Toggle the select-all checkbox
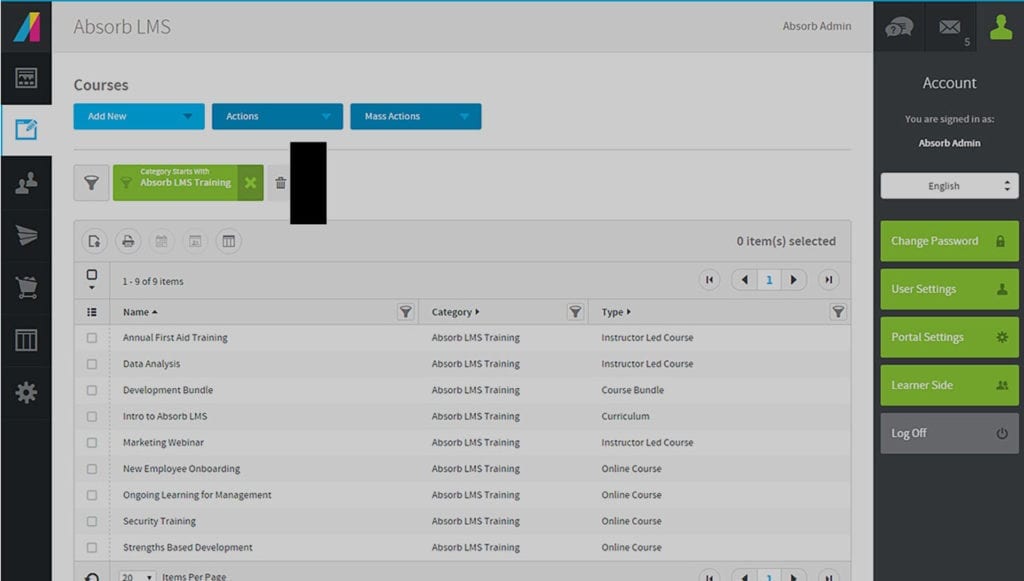This screenshot has height=581, width=1024. pyautogui.click(x=91, y=275)
